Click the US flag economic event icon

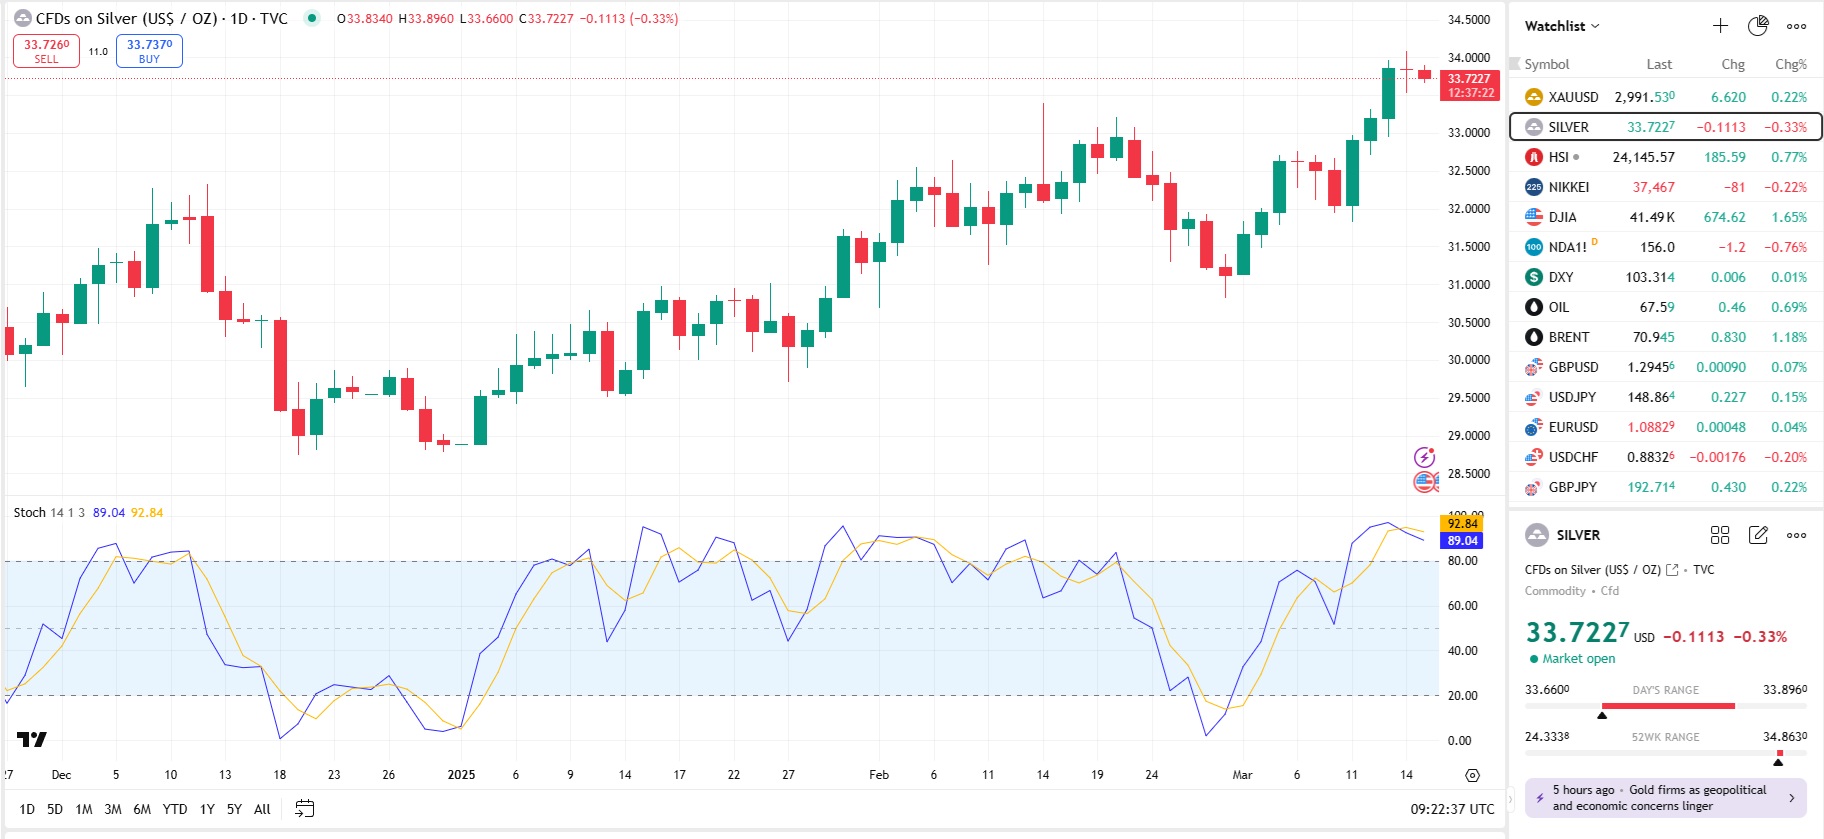(x=1425, y=482)
